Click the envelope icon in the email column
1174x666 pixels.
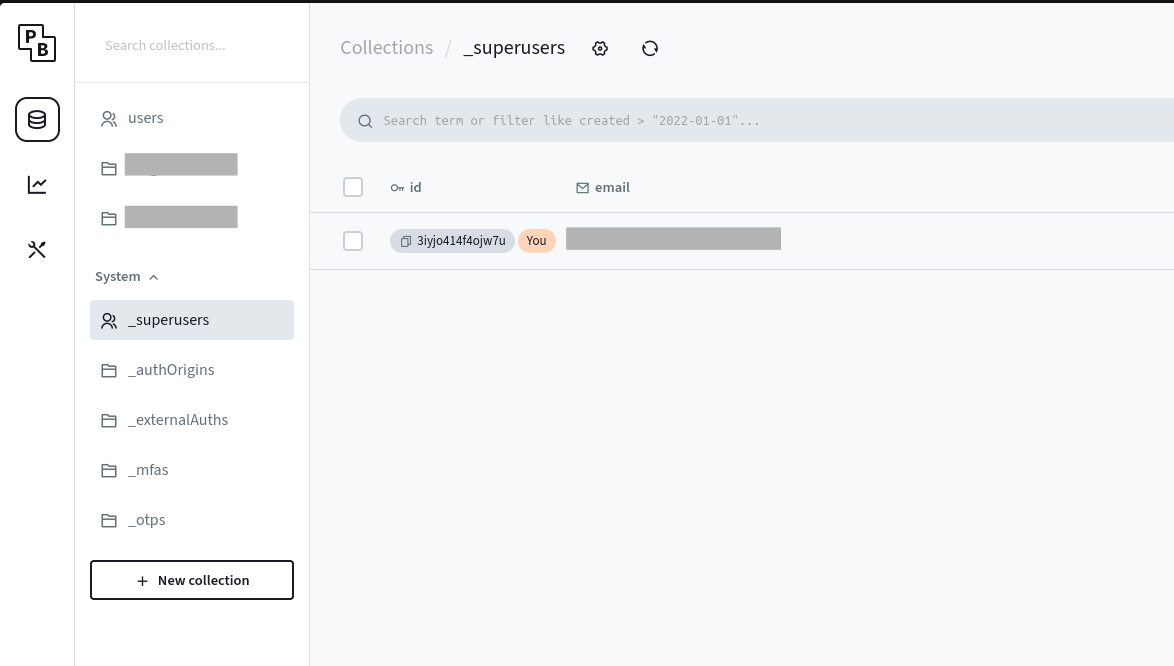click(x=582, y=187)
